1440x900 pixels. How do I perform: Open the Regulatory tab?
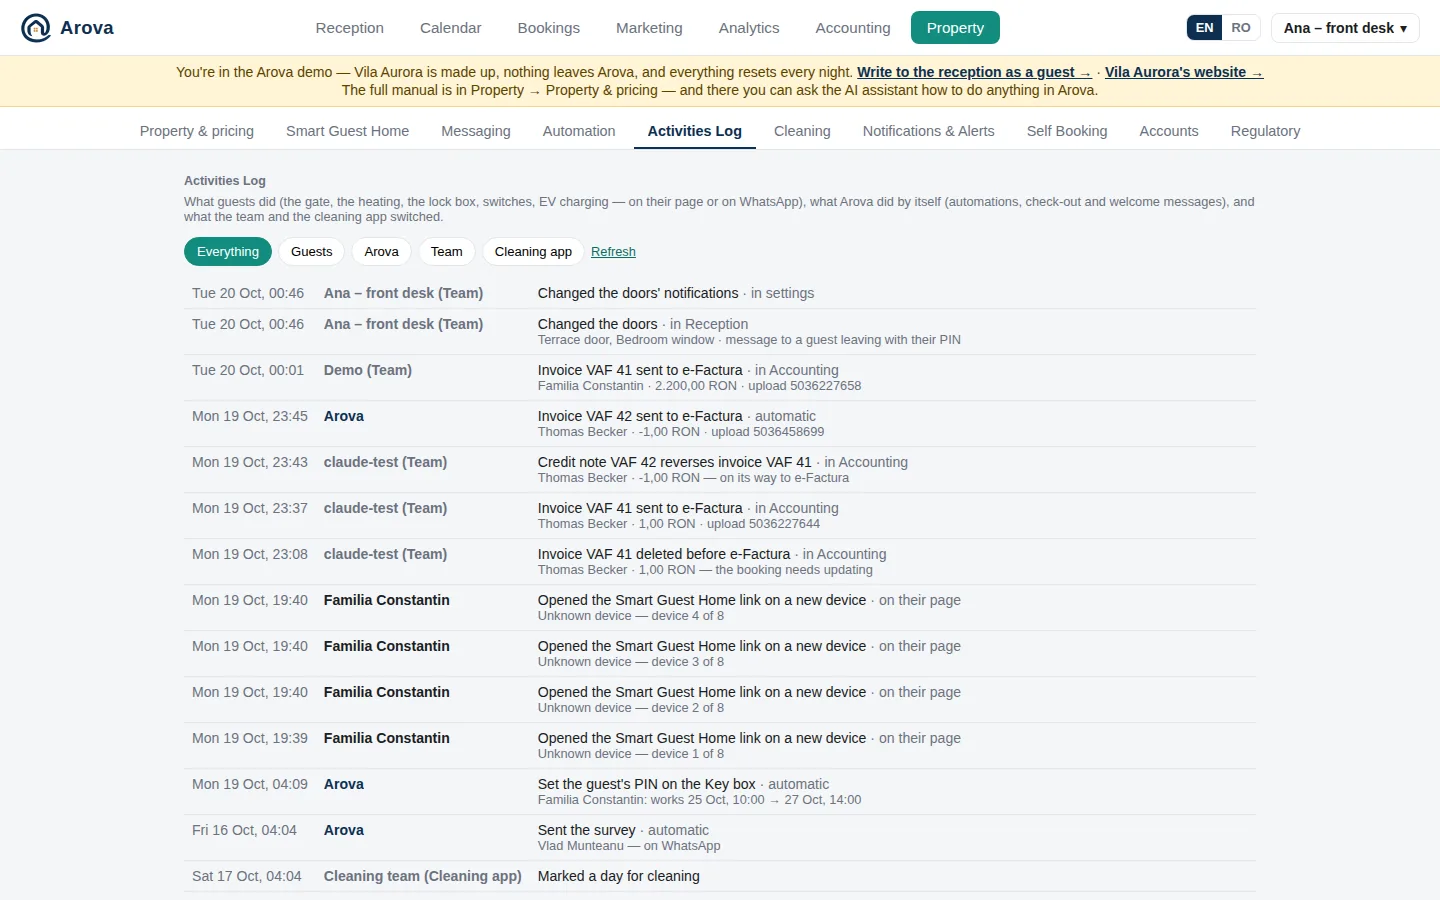pos(1265,131)
